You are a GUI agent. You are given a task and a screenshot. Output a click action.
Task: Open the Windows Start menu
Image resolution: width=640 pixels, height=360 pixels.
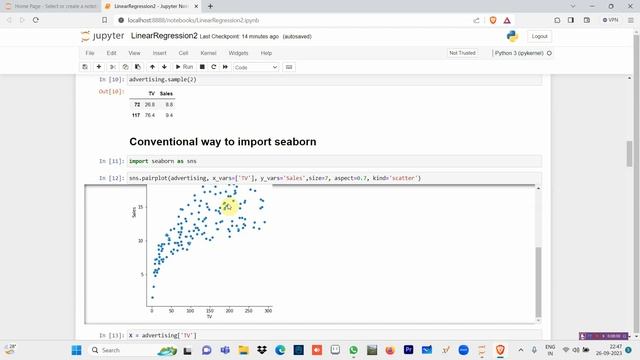(x=76, y=350)
